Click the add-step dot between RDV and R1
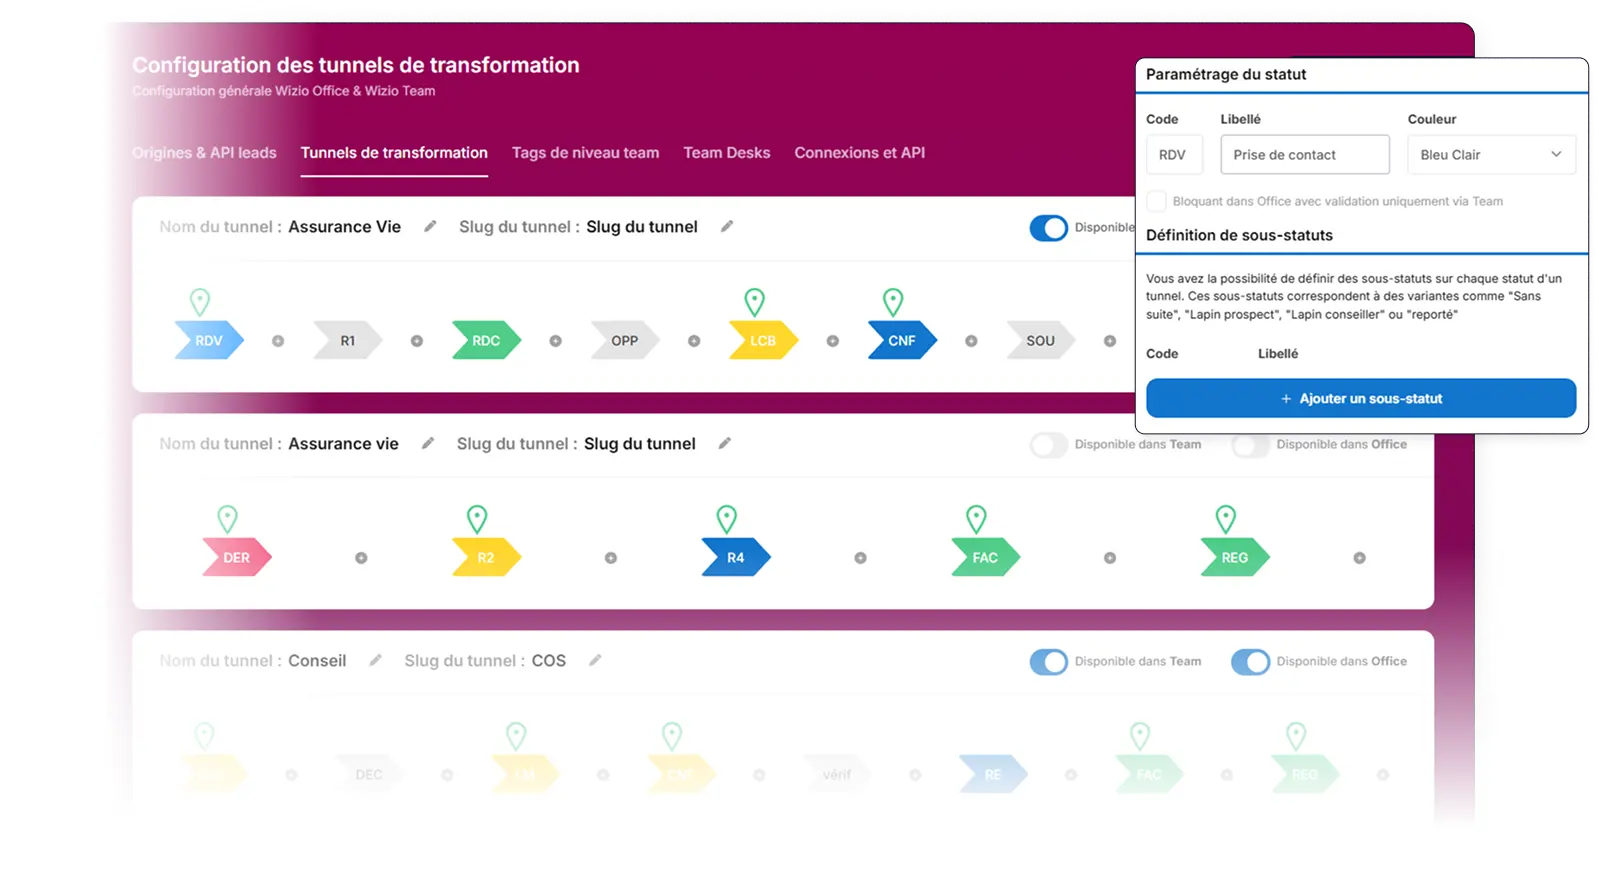 pyautogui.click(x=278, y=341)
